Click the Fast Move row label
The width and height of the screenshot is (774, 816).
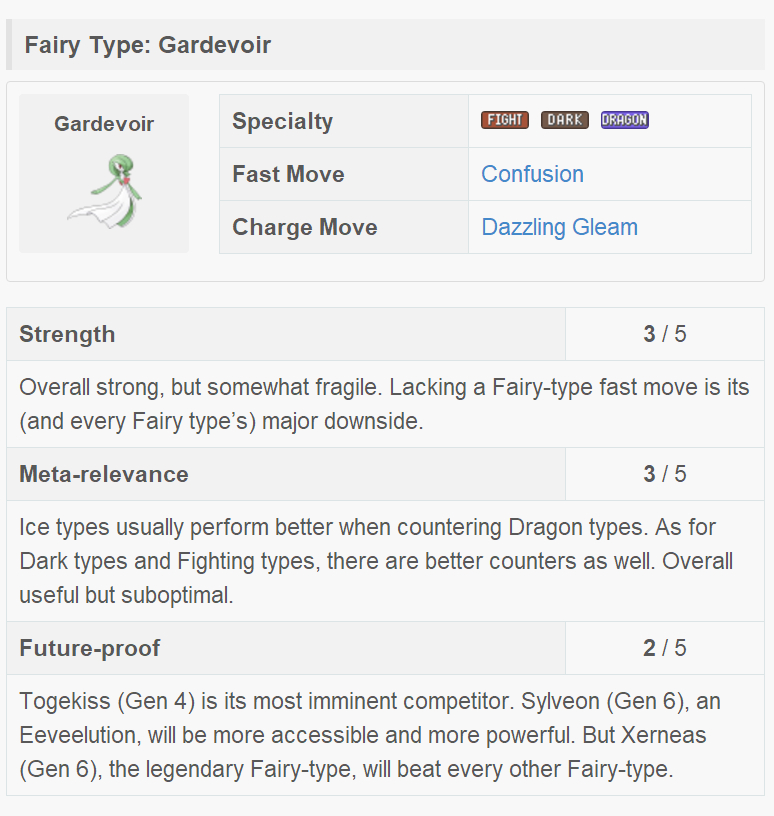click(x=288, y=174)
